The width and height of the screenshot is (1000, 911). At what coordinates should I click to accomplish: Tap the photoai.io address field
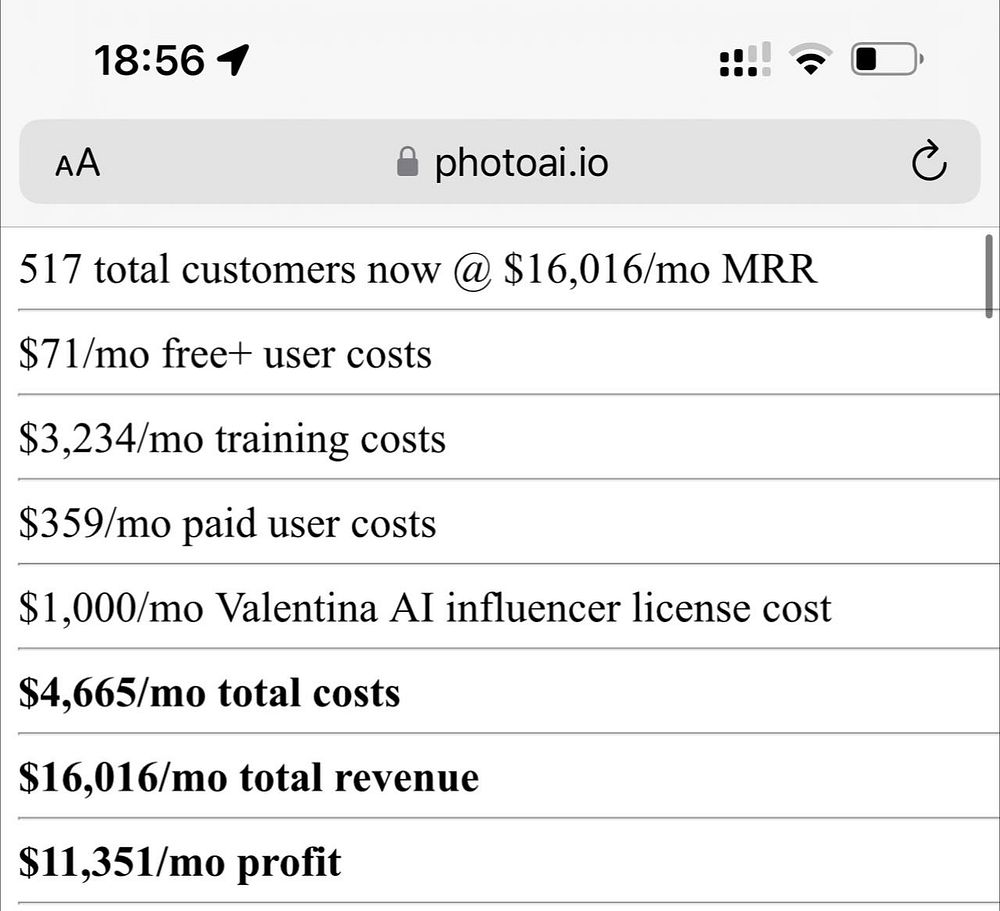520,163
